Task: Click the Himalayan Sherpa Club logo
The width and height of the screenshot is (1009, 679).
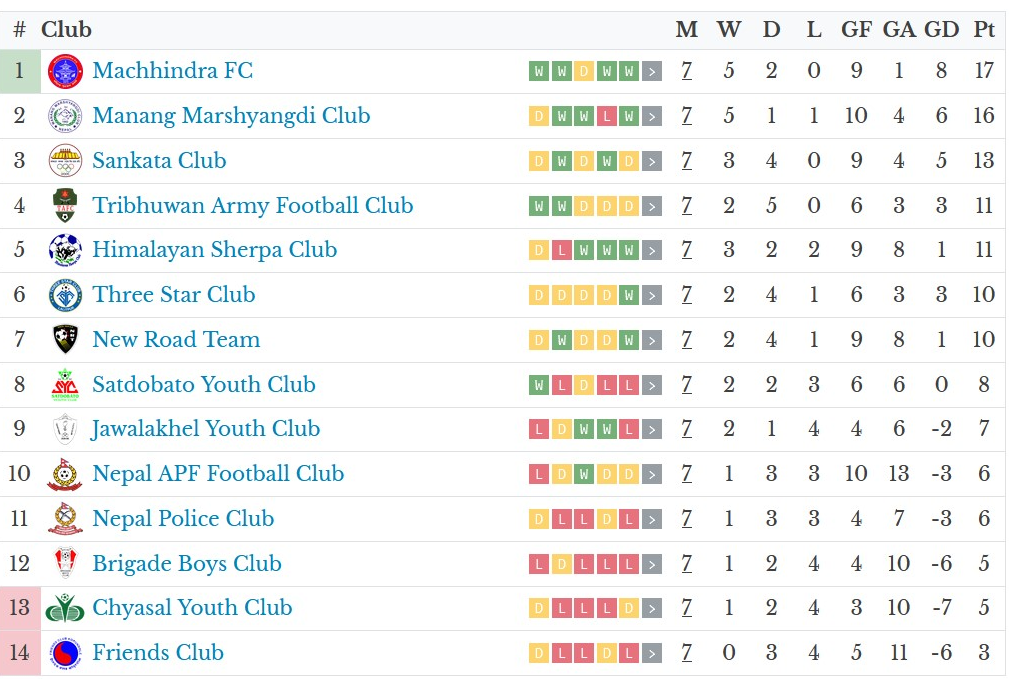Action: [x=66, y=250]
